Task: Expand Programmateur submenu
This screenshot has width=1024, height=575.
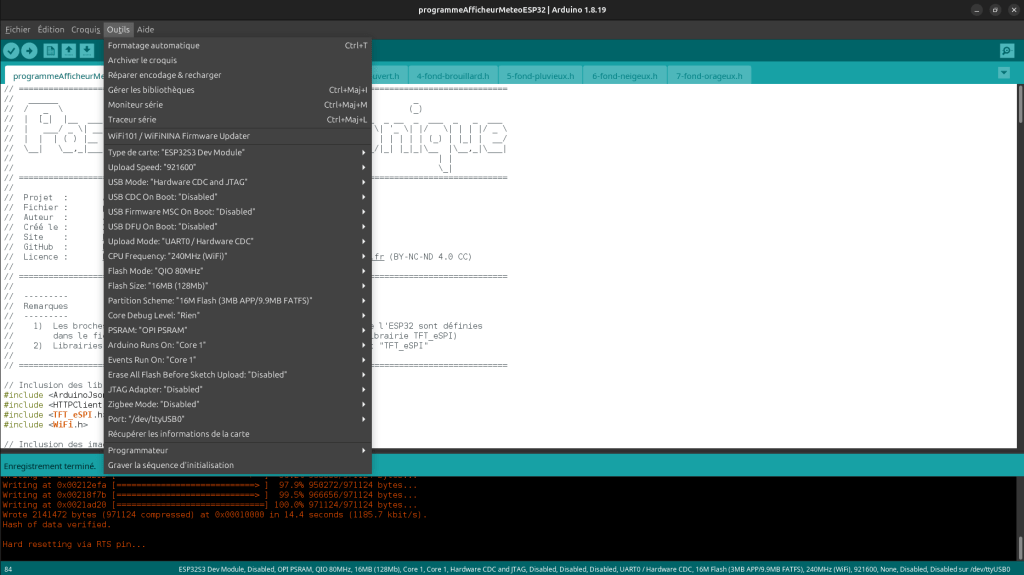Action: (x=238, y=450)
